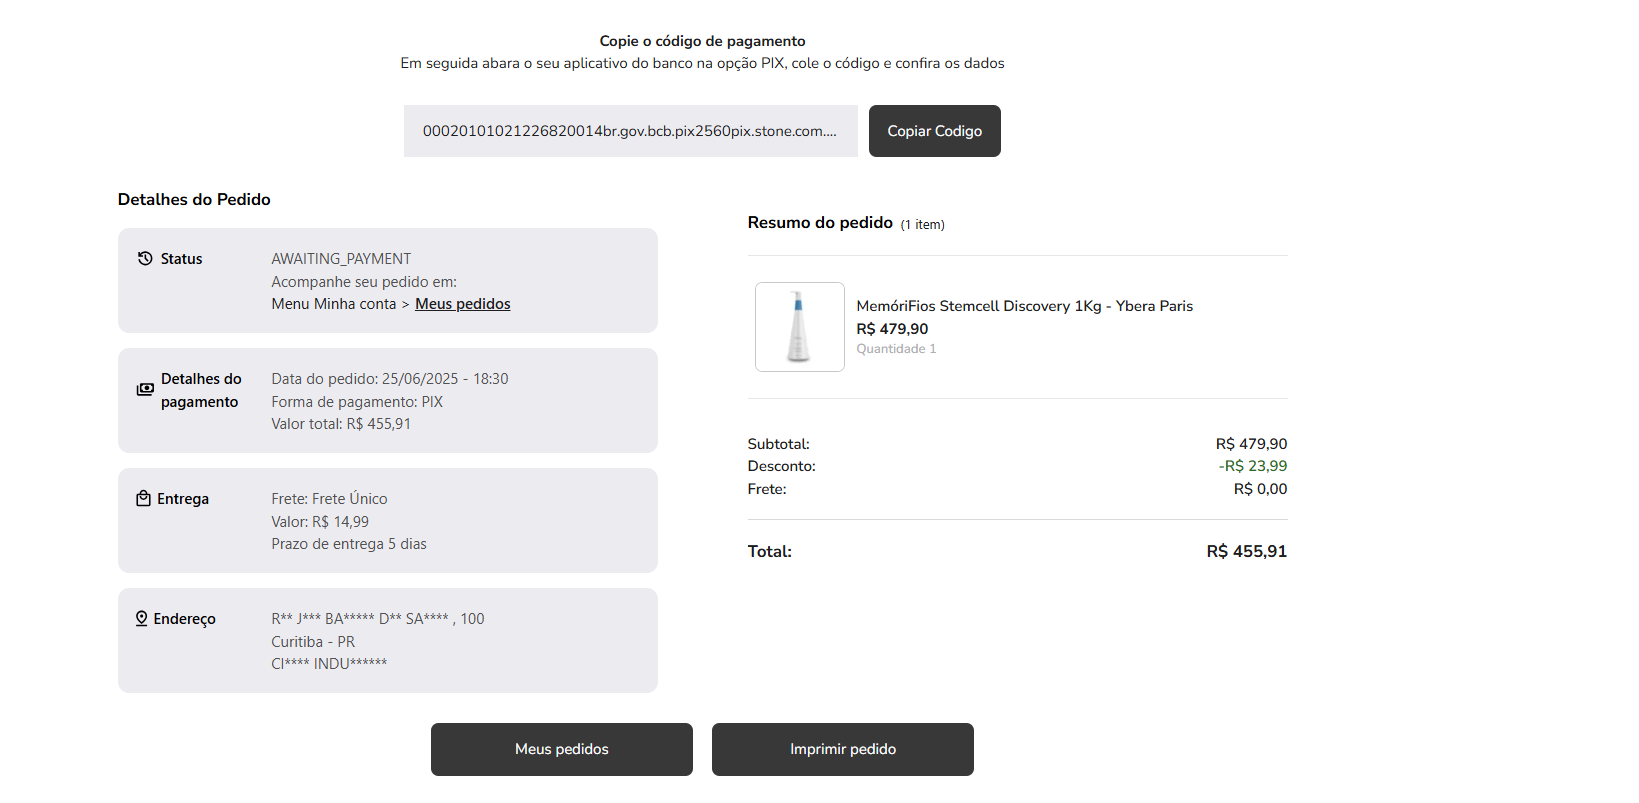Click the Entrega package icon
This screenshot has width=1639, height=803.
point(143,499)
